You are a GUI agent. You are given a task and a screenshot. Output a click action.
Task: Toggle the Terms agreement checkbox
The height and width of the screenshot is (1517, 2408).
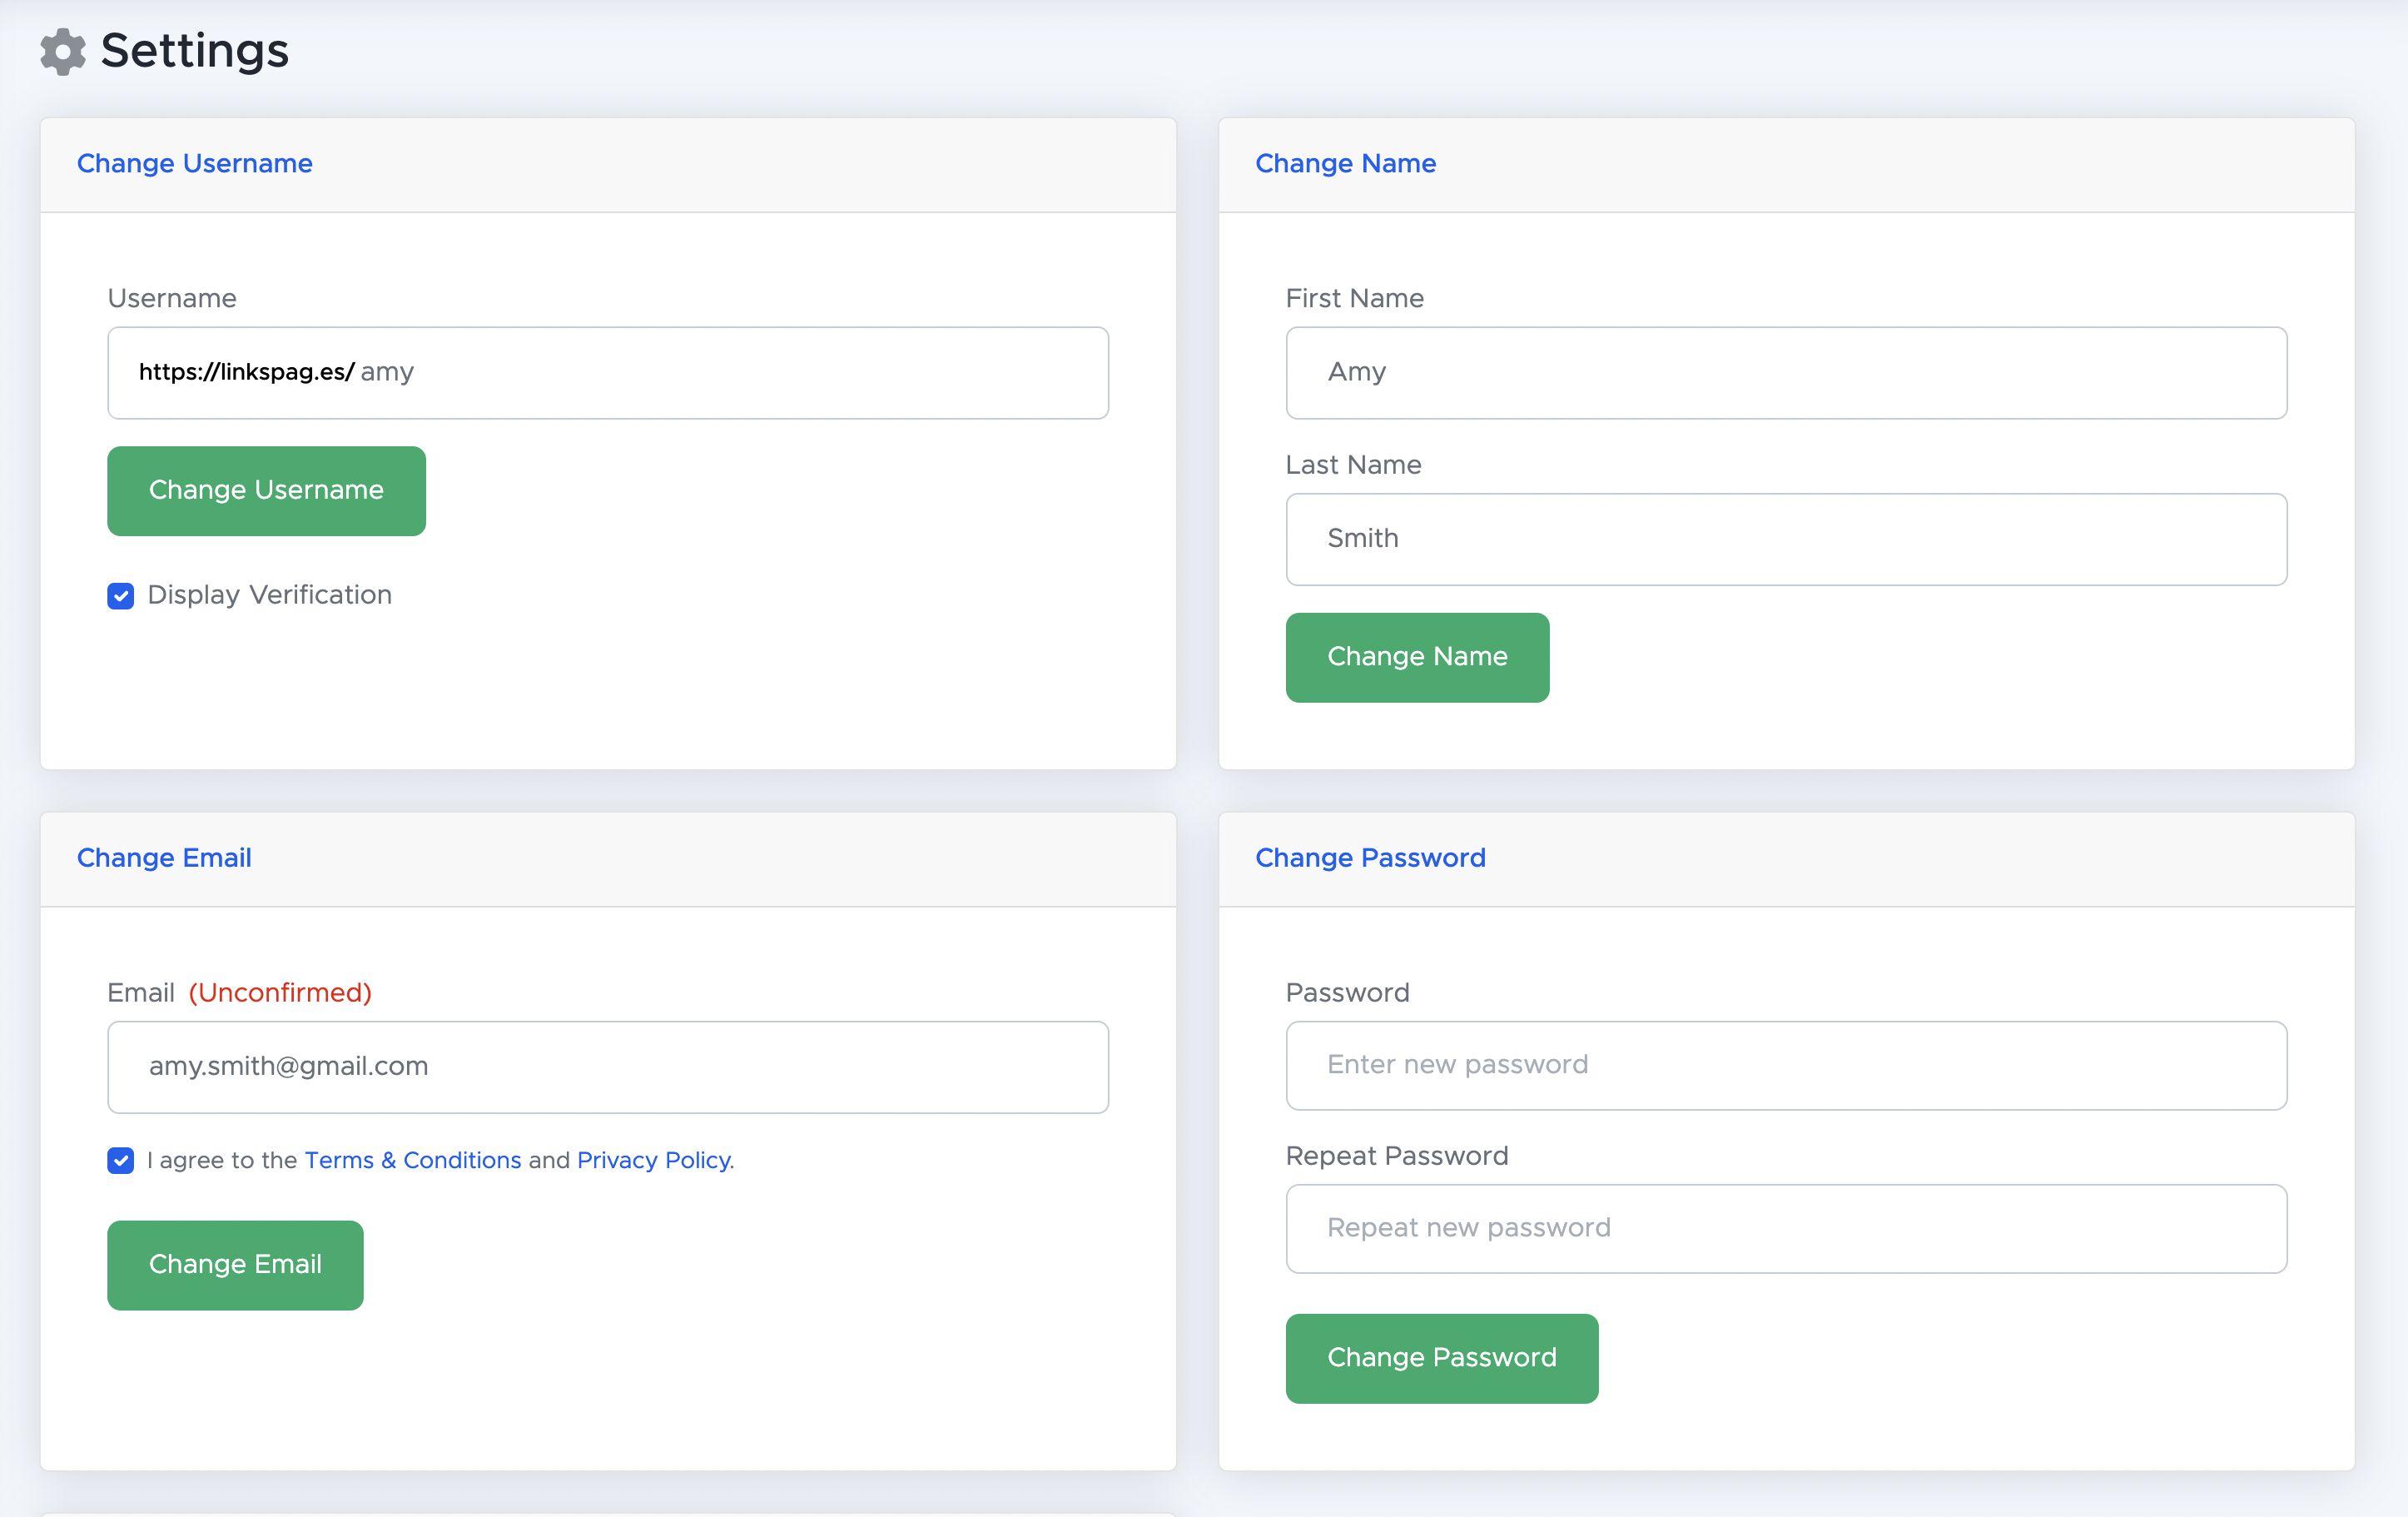(121, 1160)
